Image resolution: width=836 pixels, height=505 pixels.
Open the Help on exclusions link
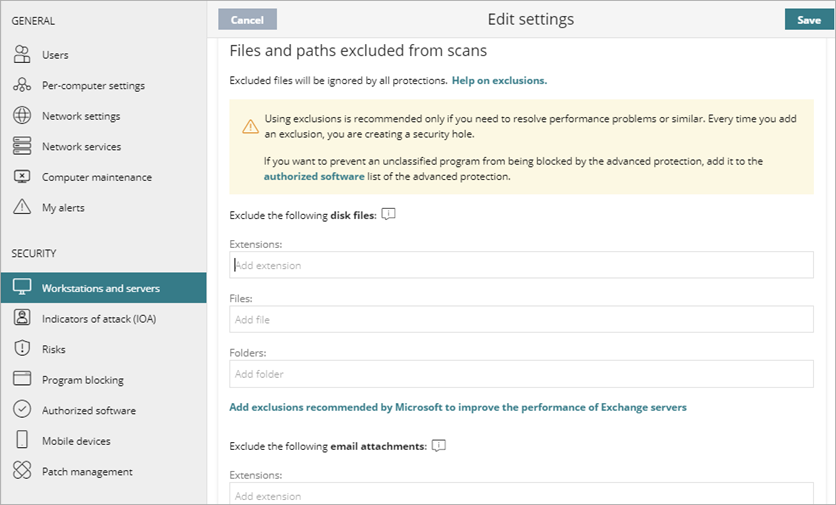pos(499,80)
